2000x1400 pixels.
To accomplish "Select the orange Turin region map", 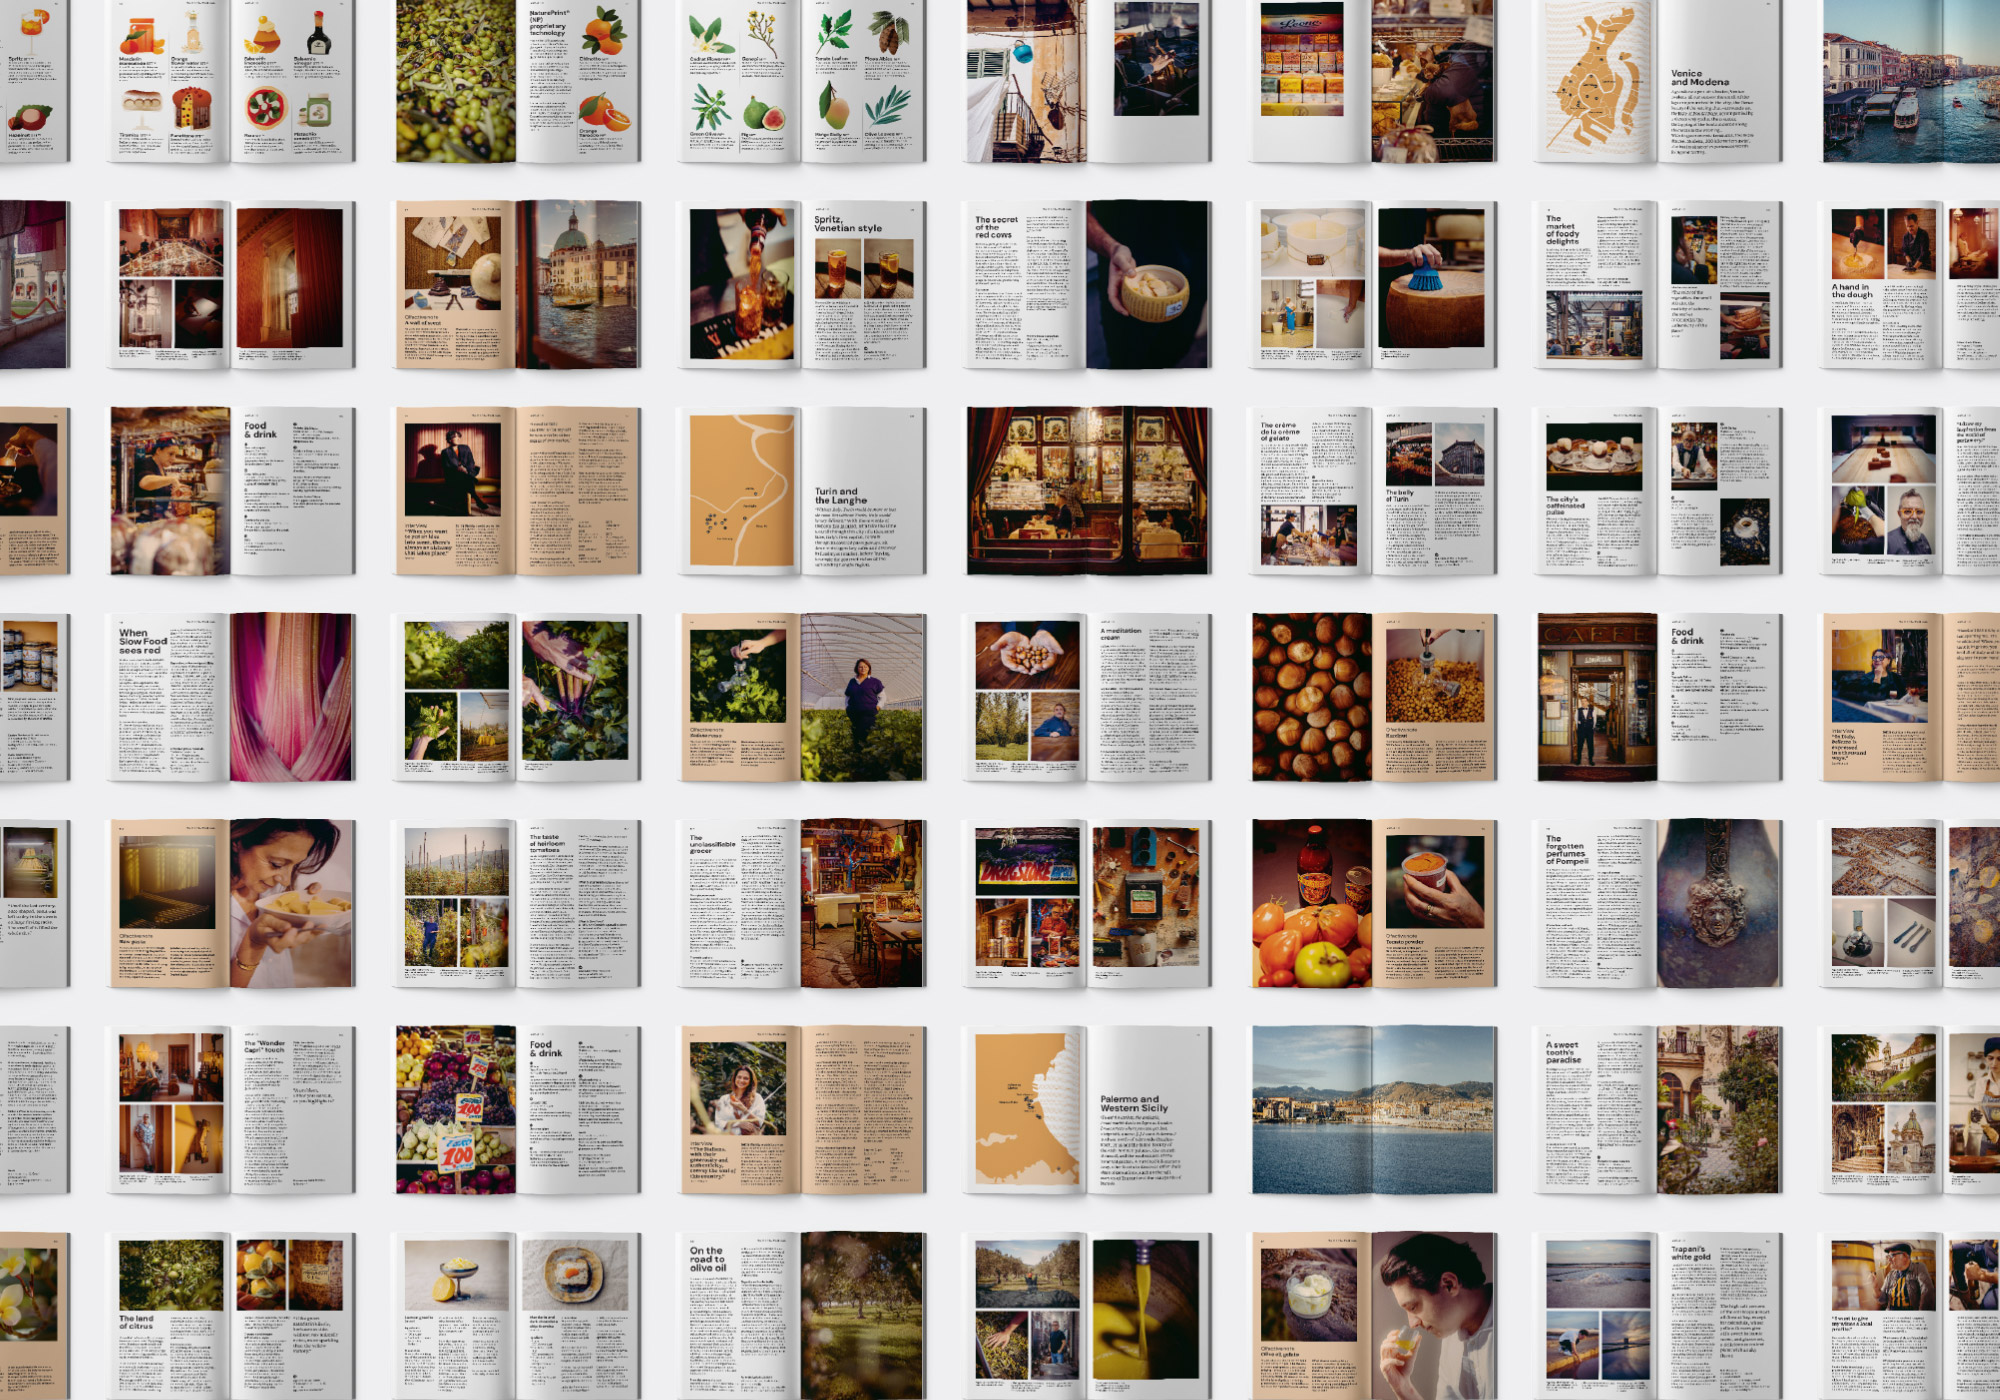I will (741, 491).
